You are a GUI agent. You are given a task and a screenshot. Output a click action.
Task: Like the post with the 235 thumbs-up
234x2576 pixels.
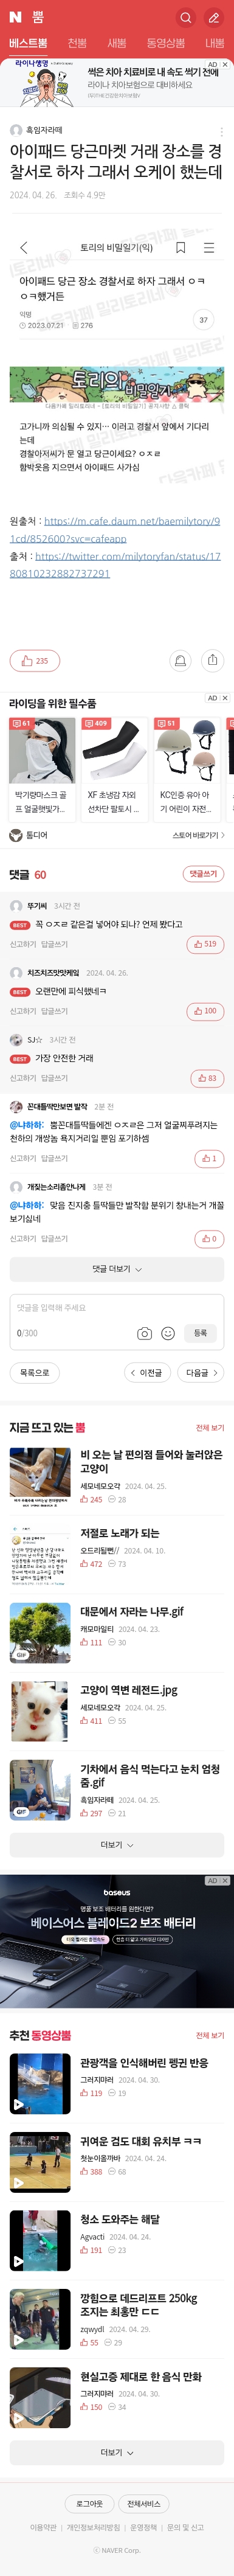[35, 661]
